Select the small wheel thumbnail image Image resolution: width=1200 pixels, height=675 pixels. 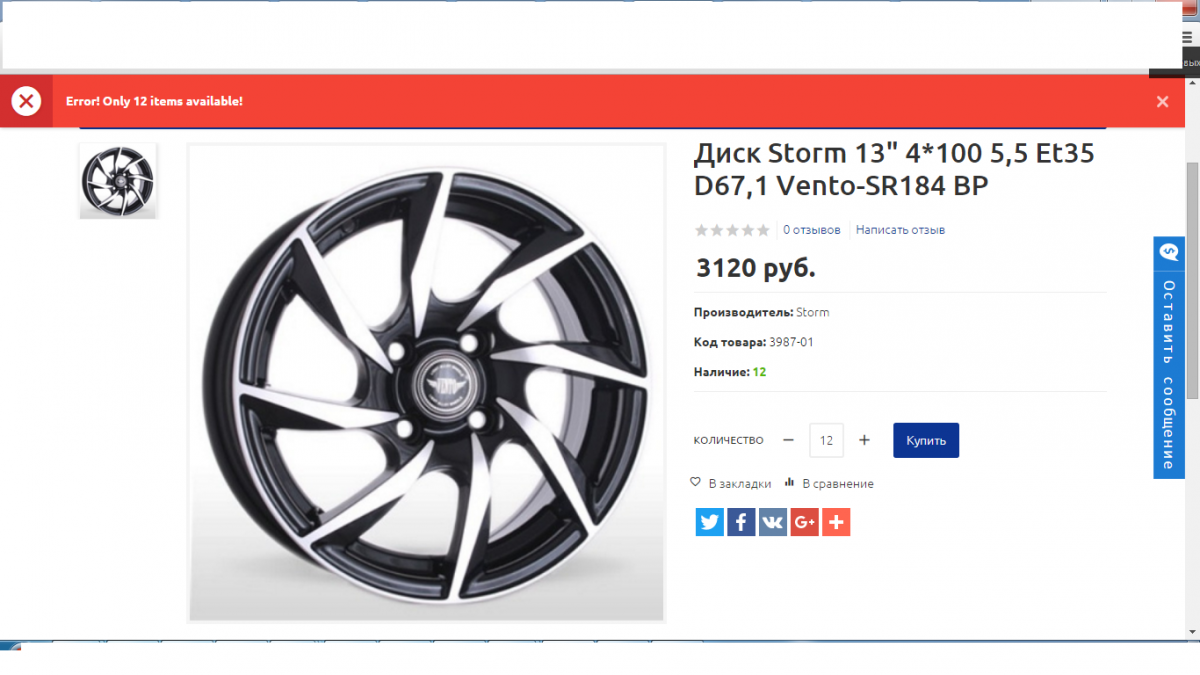[x=118, y=181]
